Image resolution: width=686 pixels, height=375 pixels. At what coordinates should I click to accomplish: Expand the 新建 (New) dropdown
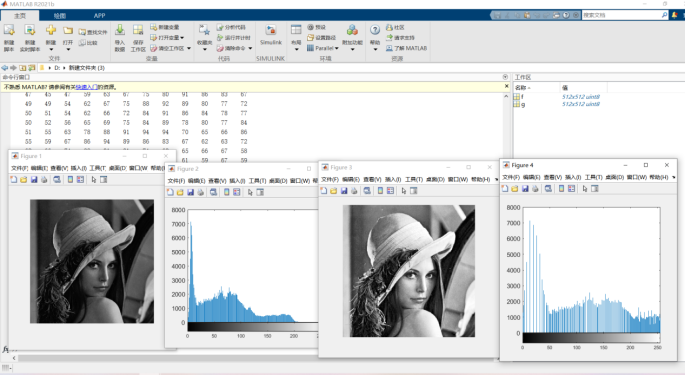tap(51, 49)
